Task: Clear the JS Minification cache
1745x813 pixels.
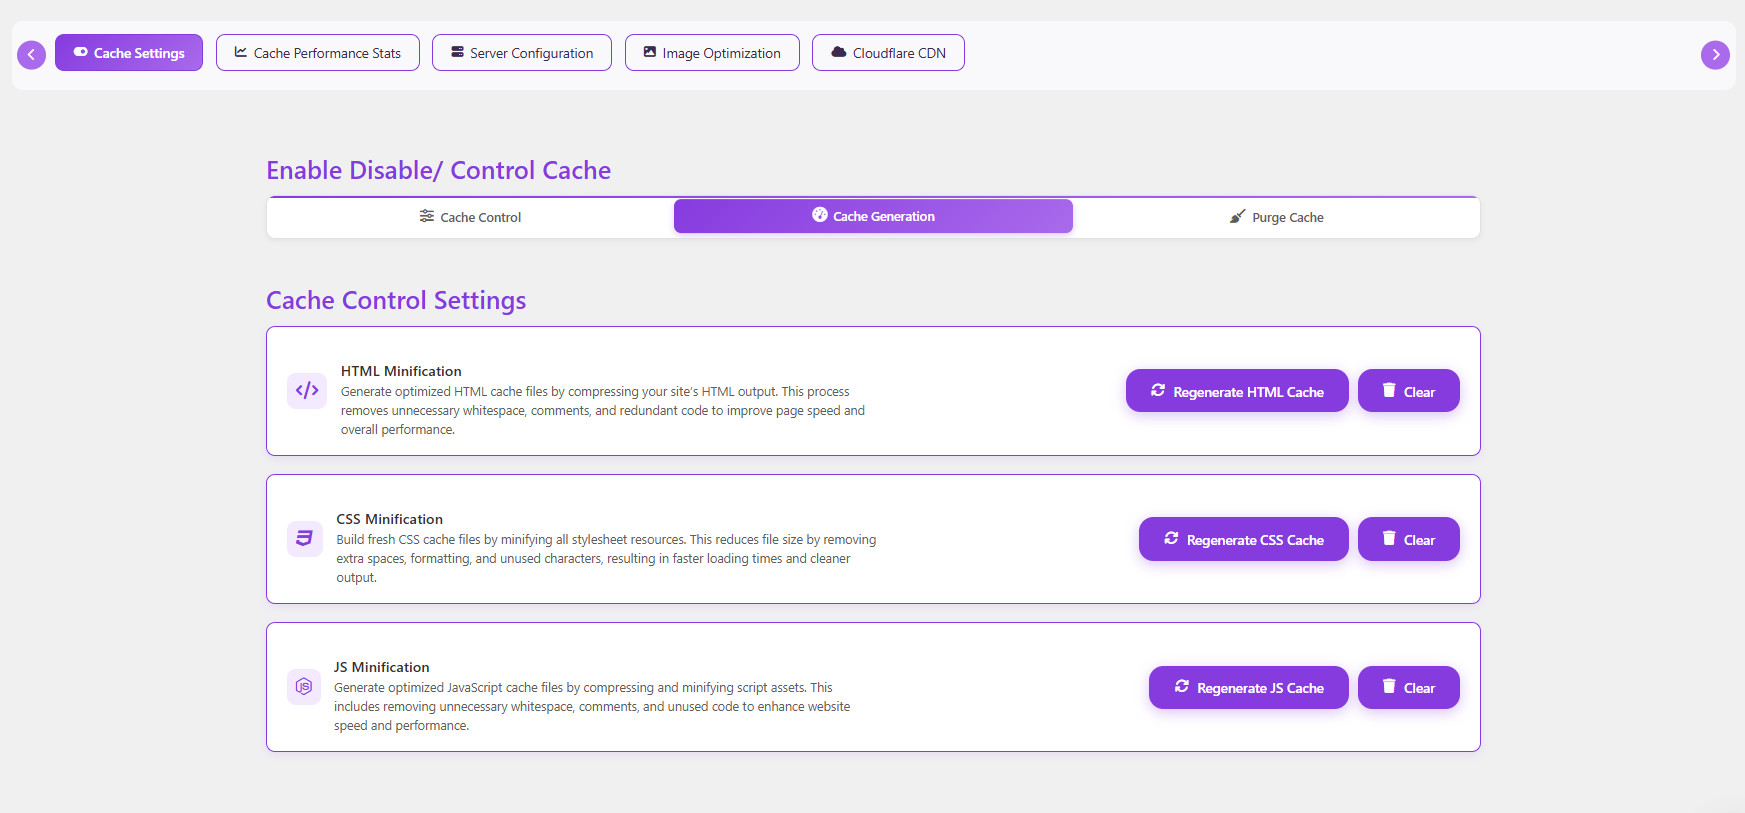Action: click(1408, 687)
